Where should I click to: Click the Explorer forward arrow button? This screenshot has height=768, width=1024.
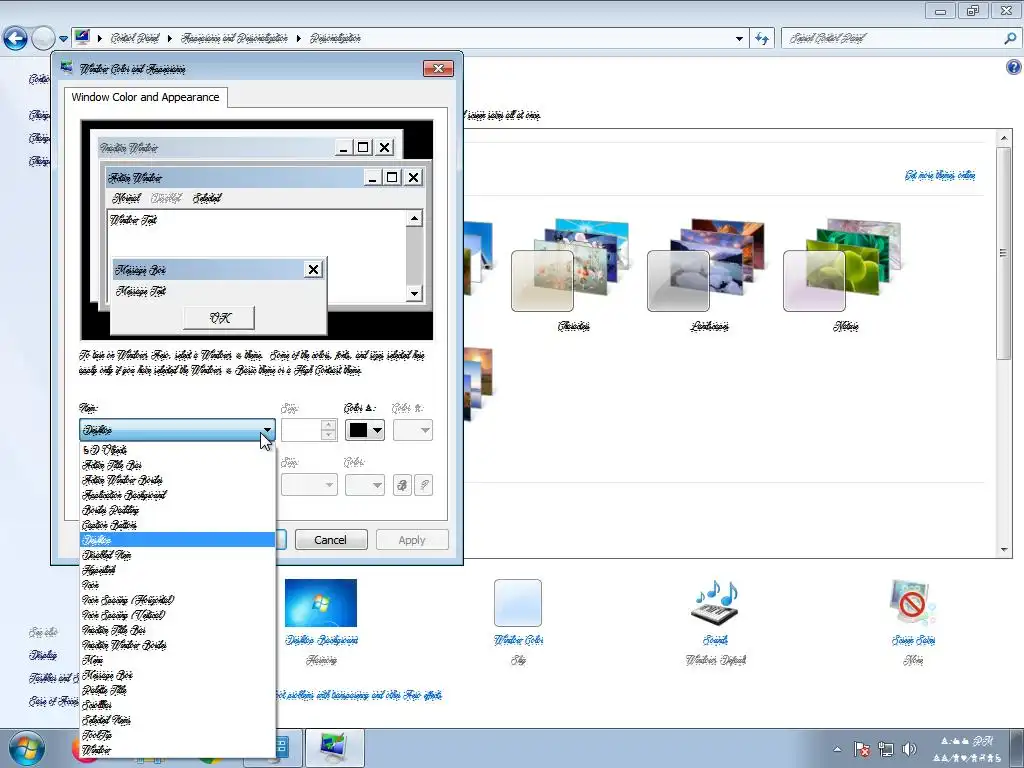click(43, 38)
